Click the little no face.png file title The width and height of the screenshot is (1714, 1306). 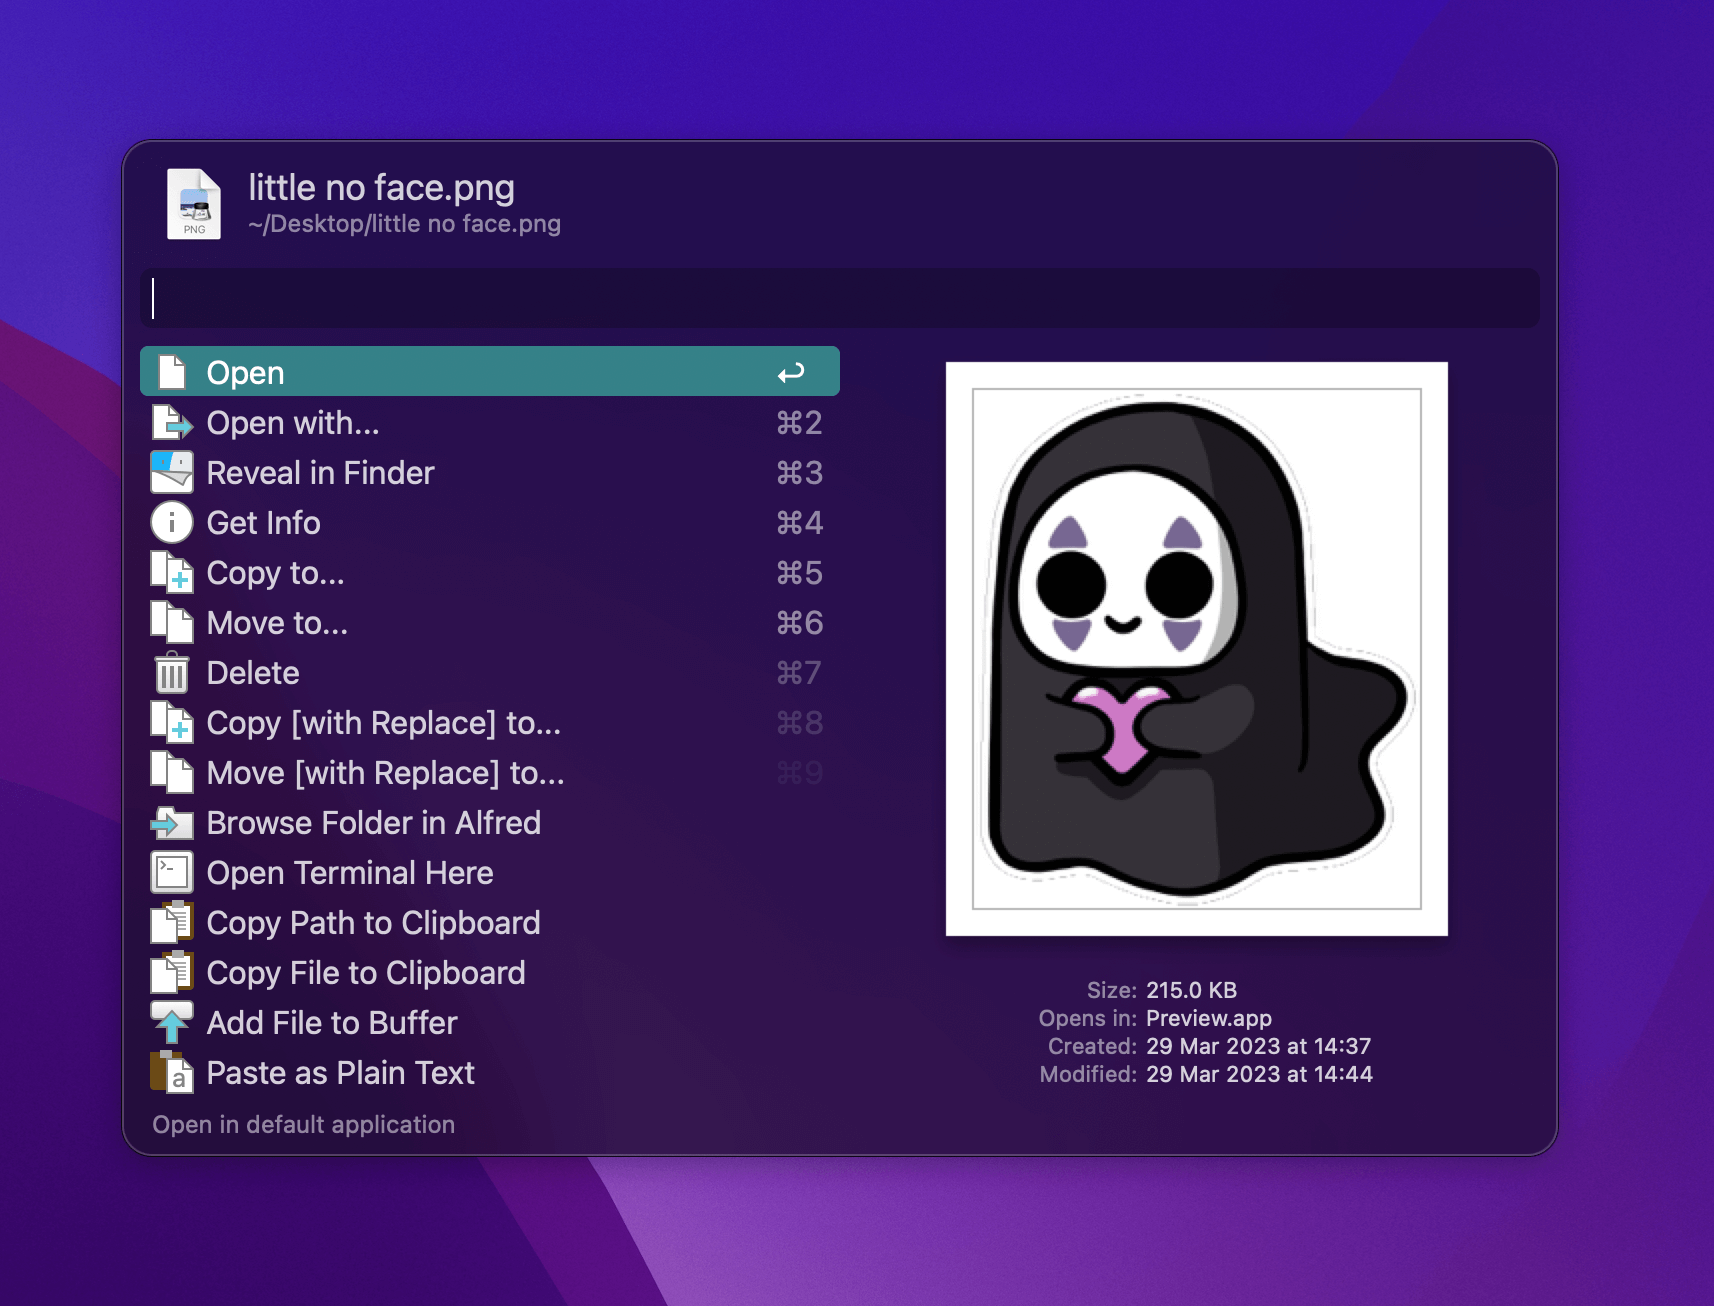381,188
